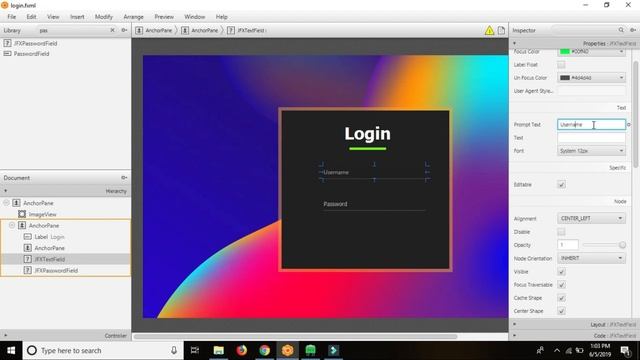The image size is (640, 360).
Task: Click the Password field on canvas
Action: 373,204
